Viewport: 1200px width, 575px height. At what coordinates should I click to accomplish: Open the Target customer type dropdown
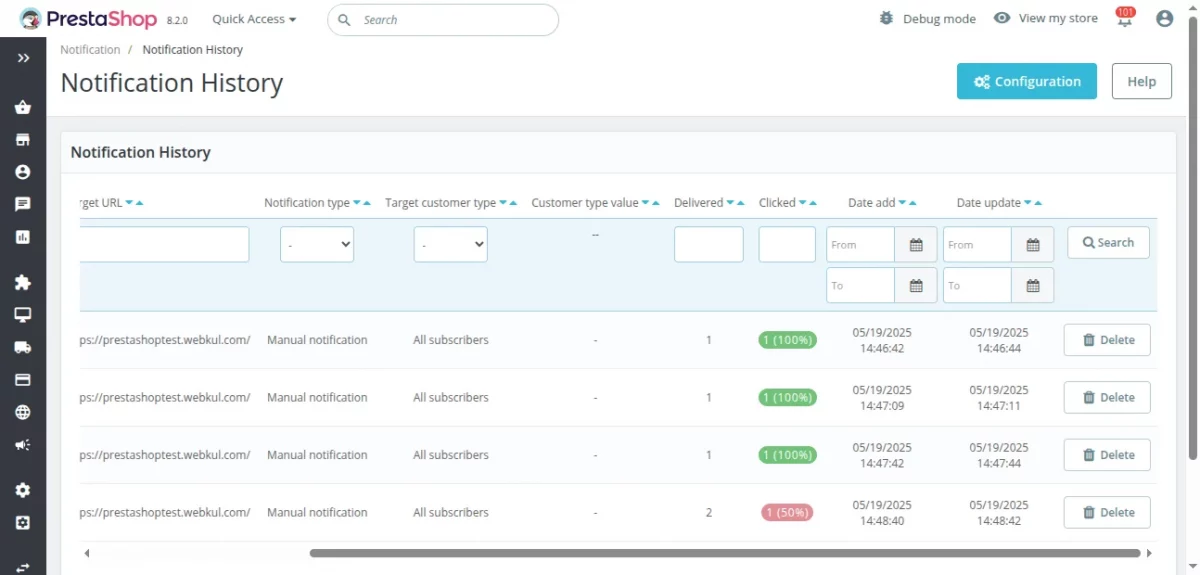pyautogui.click(x=450, y=244)
